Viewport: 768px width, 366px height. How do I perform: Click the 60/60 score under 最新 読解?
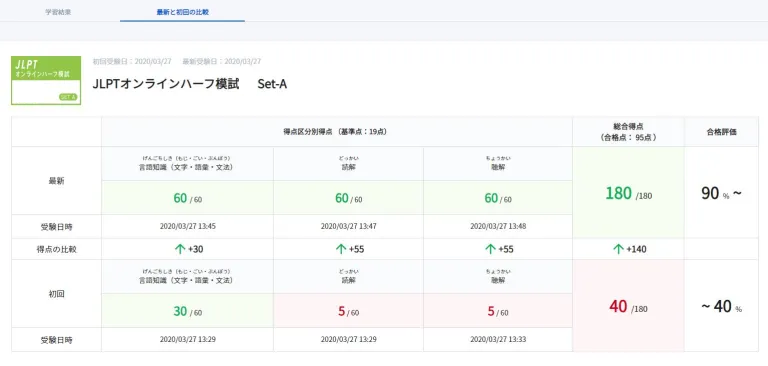click(x=348, y=198)
